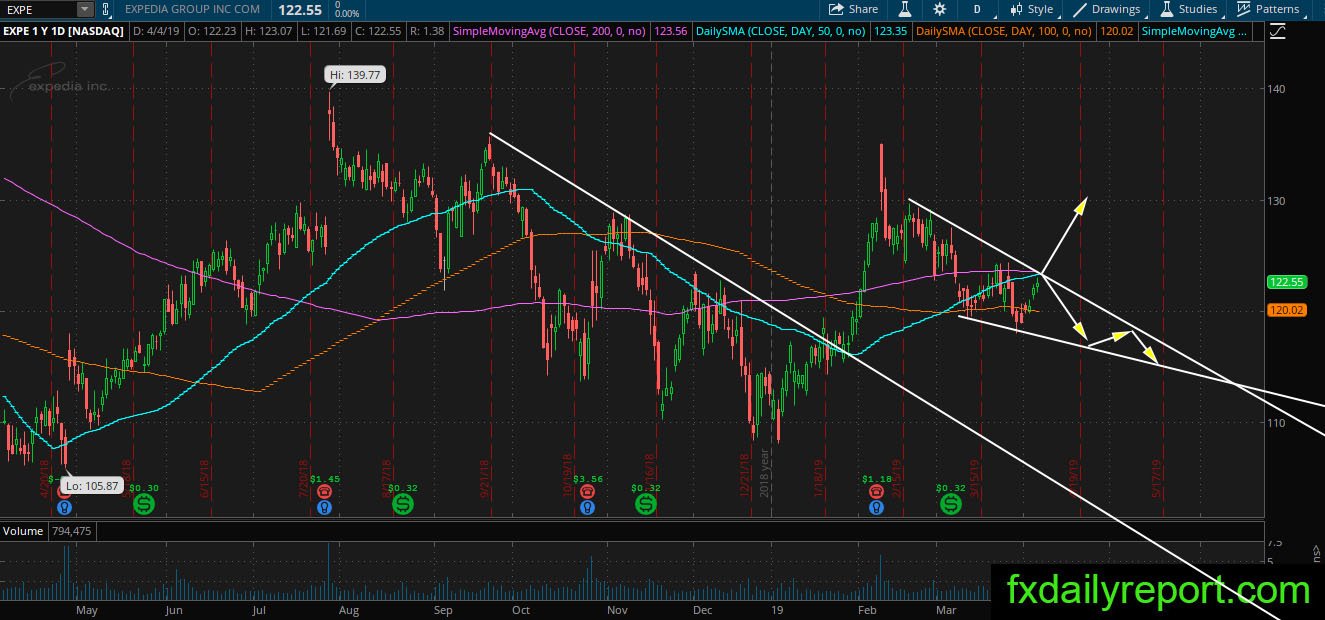1325x620 pixels.
Task: Open the flask Edit Studies icon
Action: [x=904, y=9]
